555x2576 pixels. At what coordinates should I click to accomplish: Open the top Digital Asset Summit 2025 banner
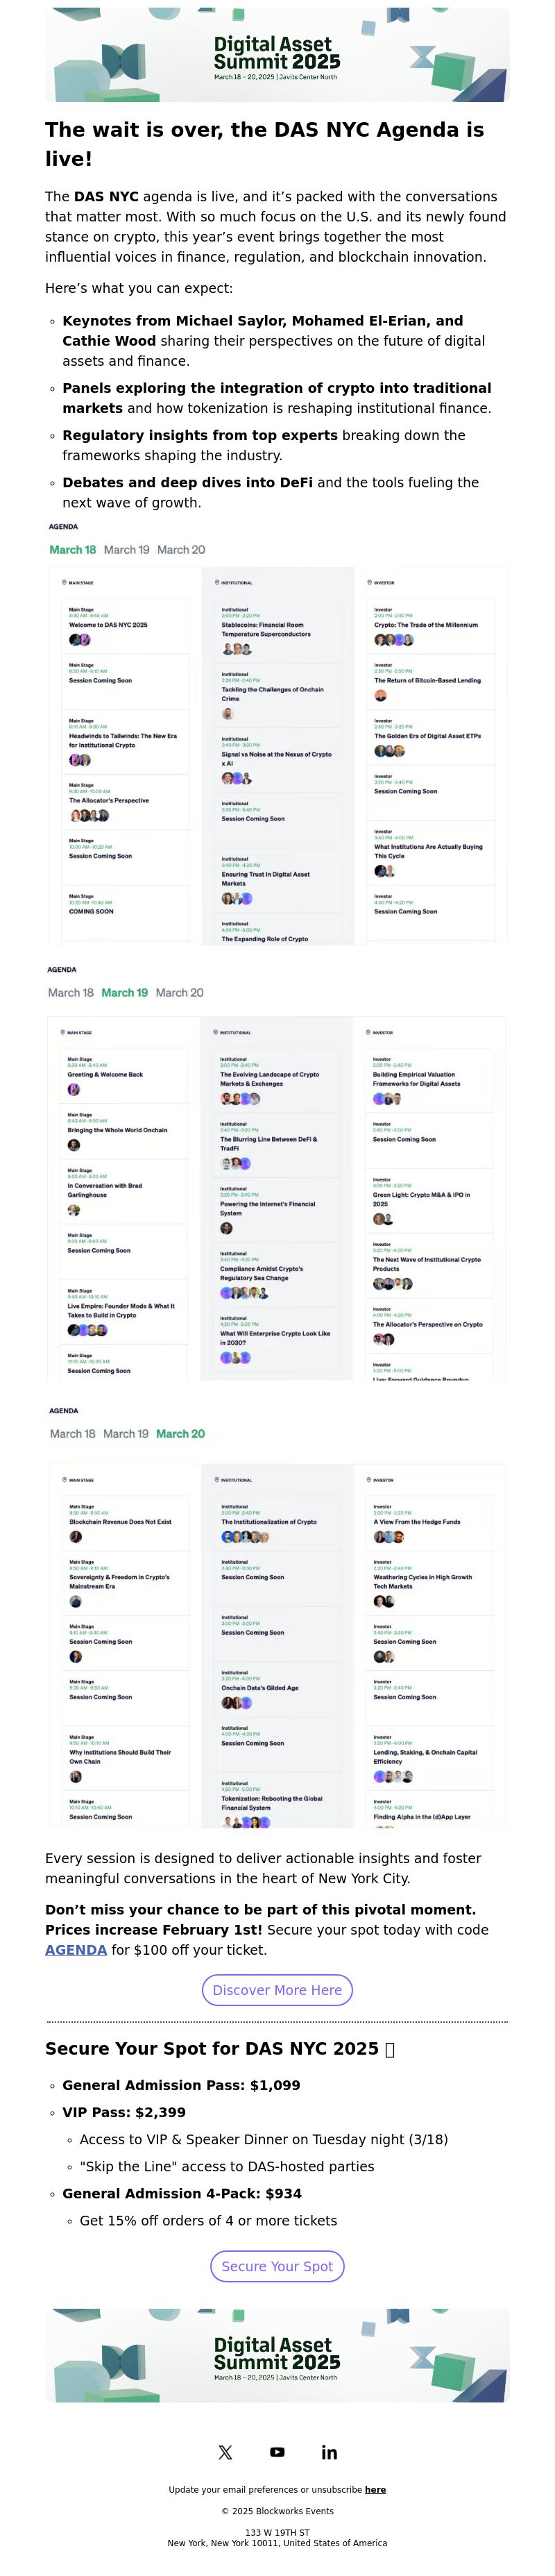point(277,55)
